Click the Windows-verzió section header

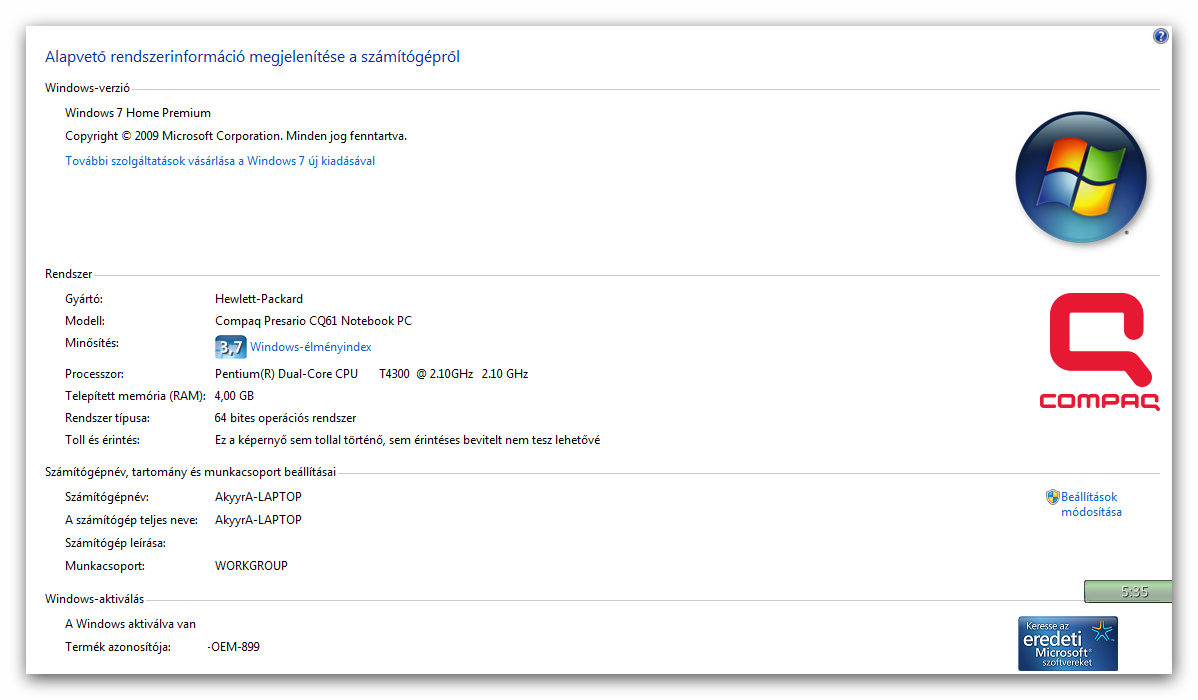tap(87, 88)
